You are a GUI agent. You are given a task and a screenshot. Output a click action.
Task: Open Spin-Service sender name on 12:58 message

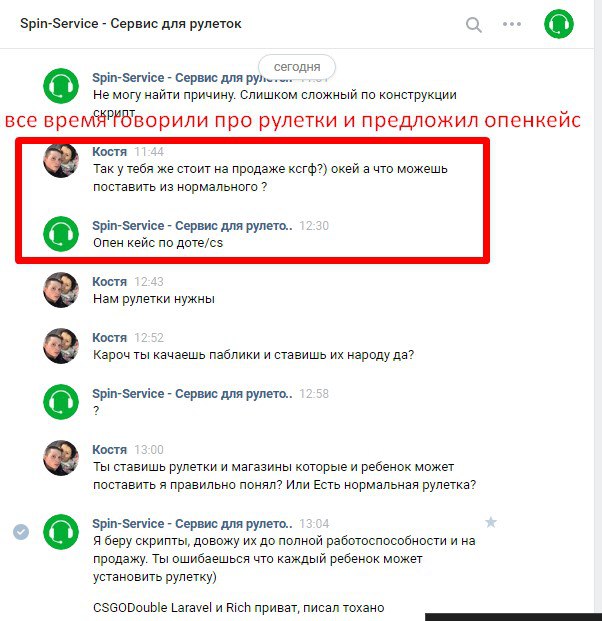click(x=192, y=394)
